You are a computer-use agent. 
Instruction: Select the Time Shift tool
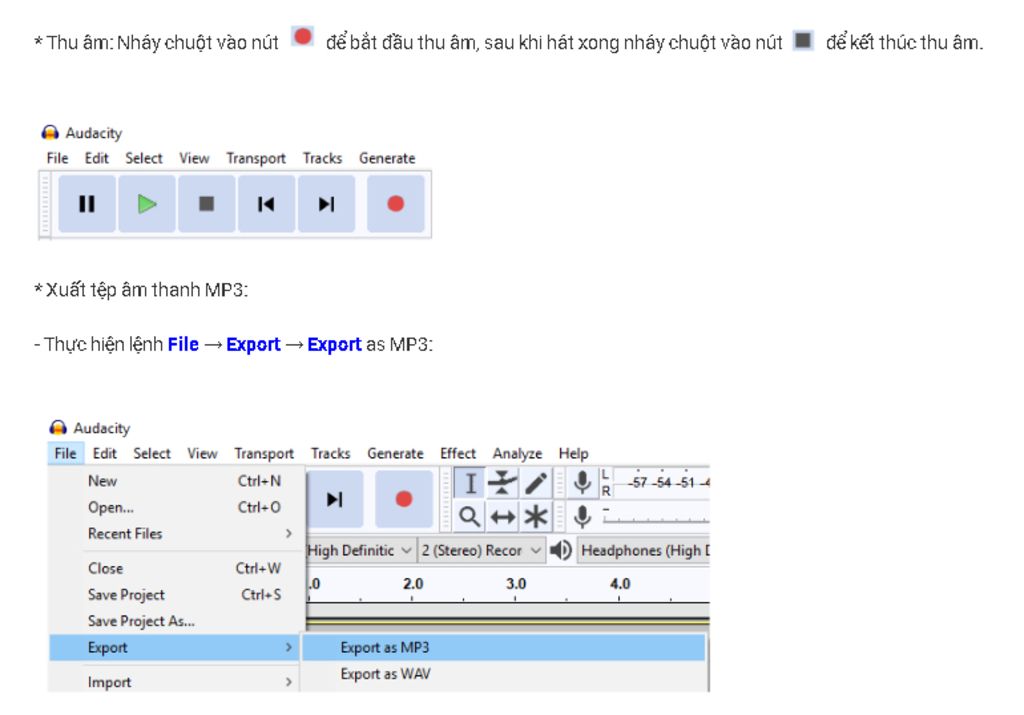(502, 516)
